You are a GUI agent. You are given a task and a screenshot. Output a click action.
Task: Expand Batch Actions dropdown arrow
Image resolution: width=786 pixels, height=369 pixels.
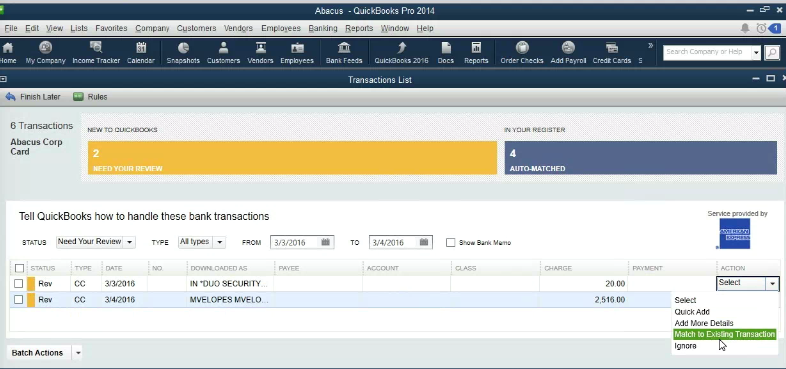coord(78,353)
